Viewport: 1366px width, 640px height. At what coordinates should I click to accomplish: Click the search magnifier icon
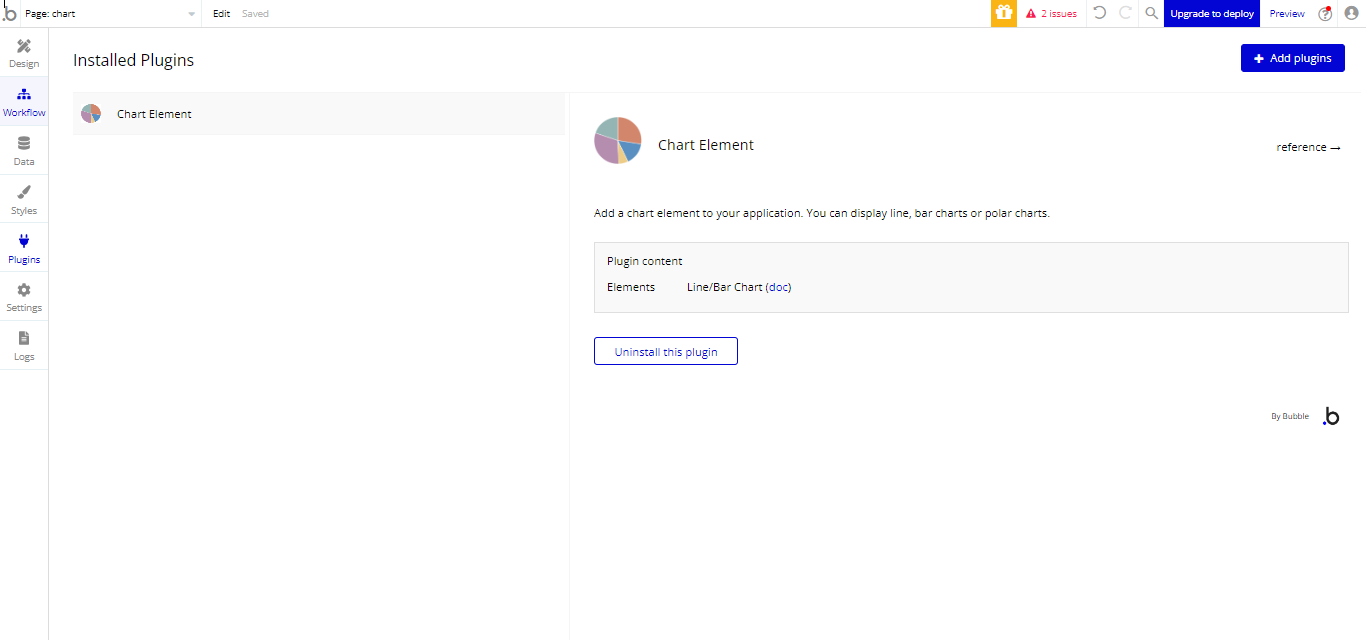coord(1151,14)
